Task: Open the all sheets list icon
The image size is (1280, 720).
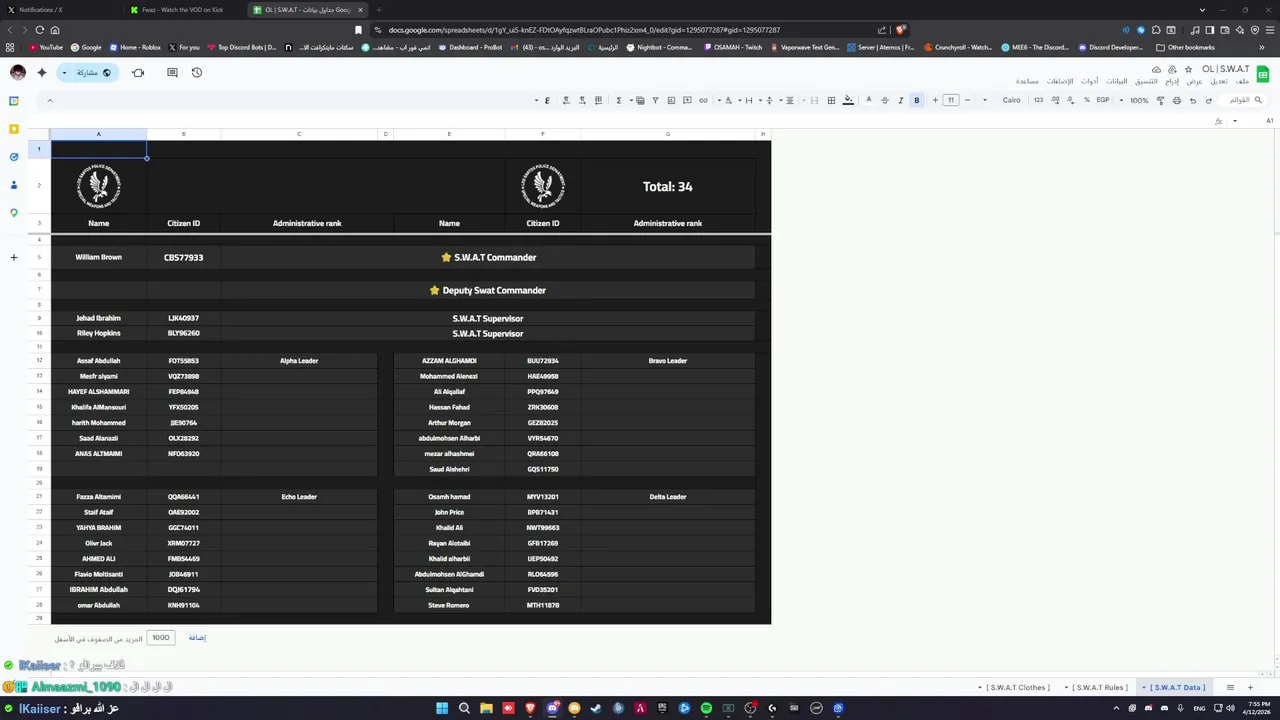Action: (x=1231, y=687)
